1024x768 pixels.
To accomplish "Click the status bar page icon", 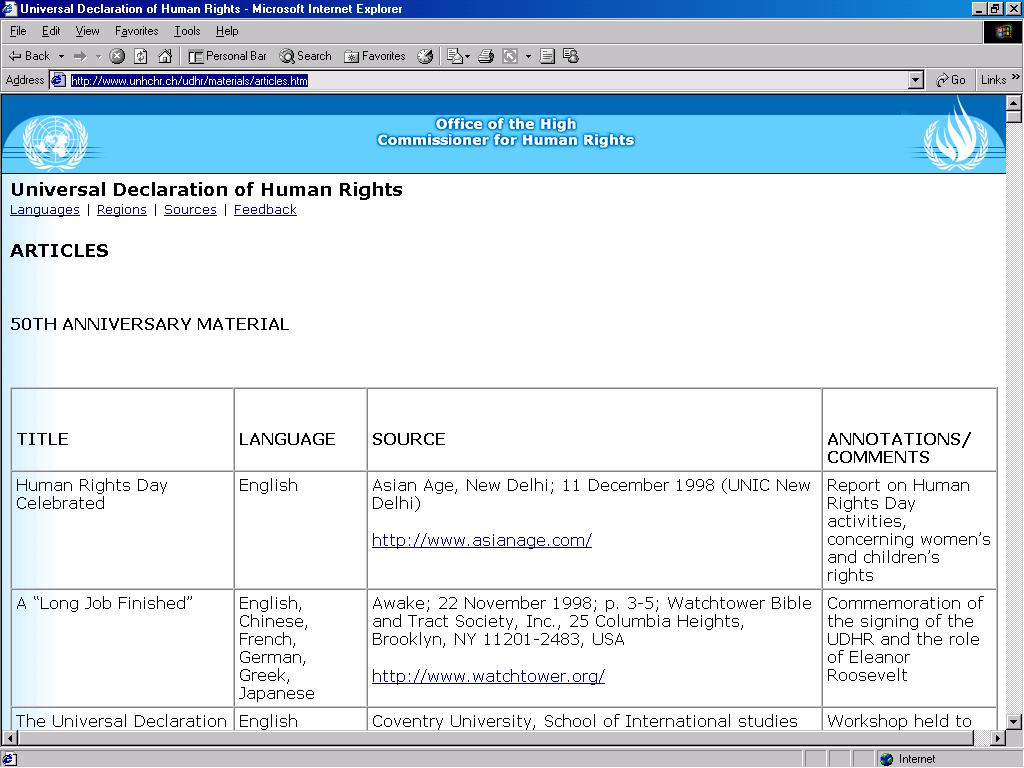I will click(x=9, y=759).
